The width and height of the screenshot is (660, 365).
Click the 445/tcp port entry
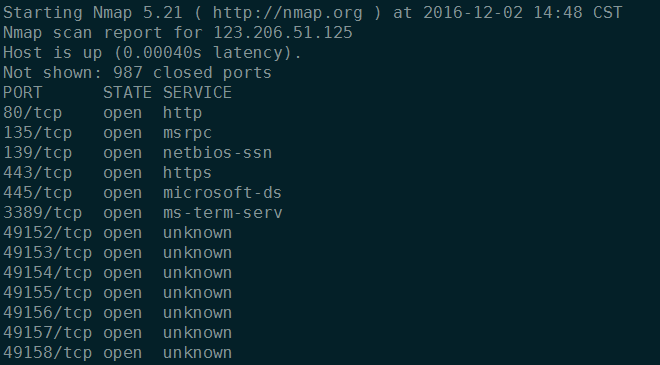point(37,193)
